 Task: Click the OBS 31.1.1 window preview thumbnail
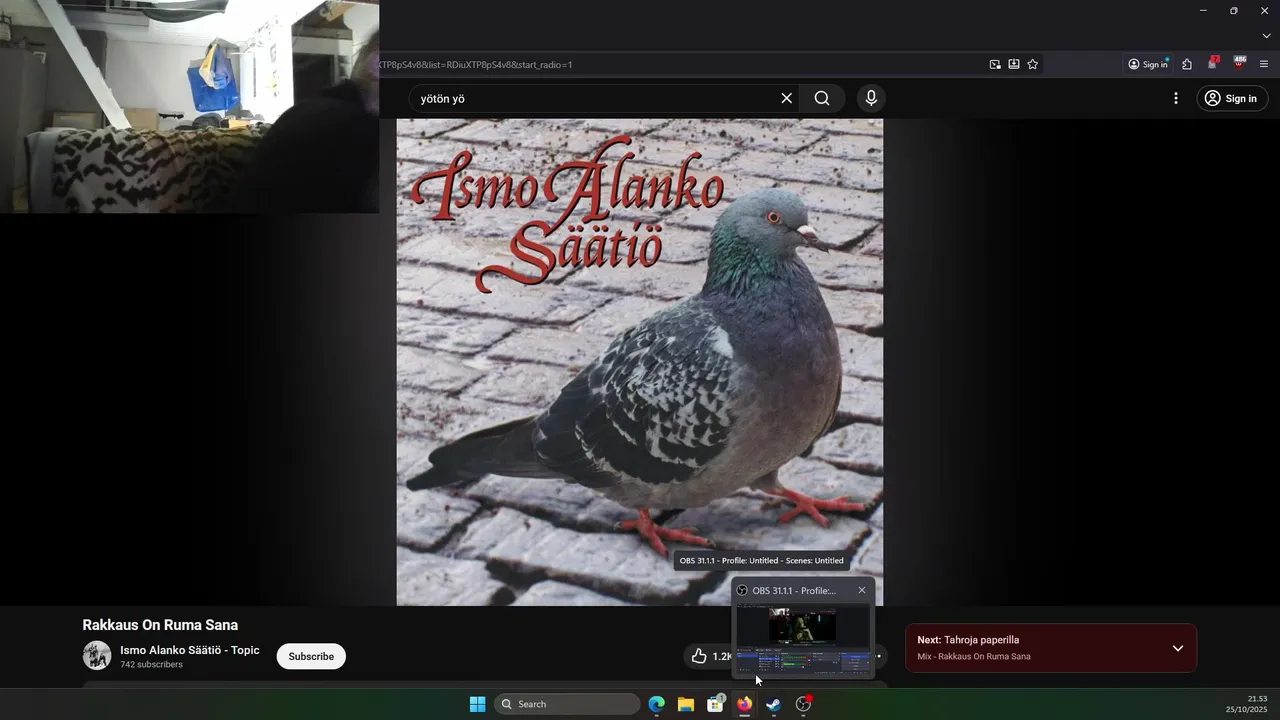pyautogui.click(x=803, y=640)
